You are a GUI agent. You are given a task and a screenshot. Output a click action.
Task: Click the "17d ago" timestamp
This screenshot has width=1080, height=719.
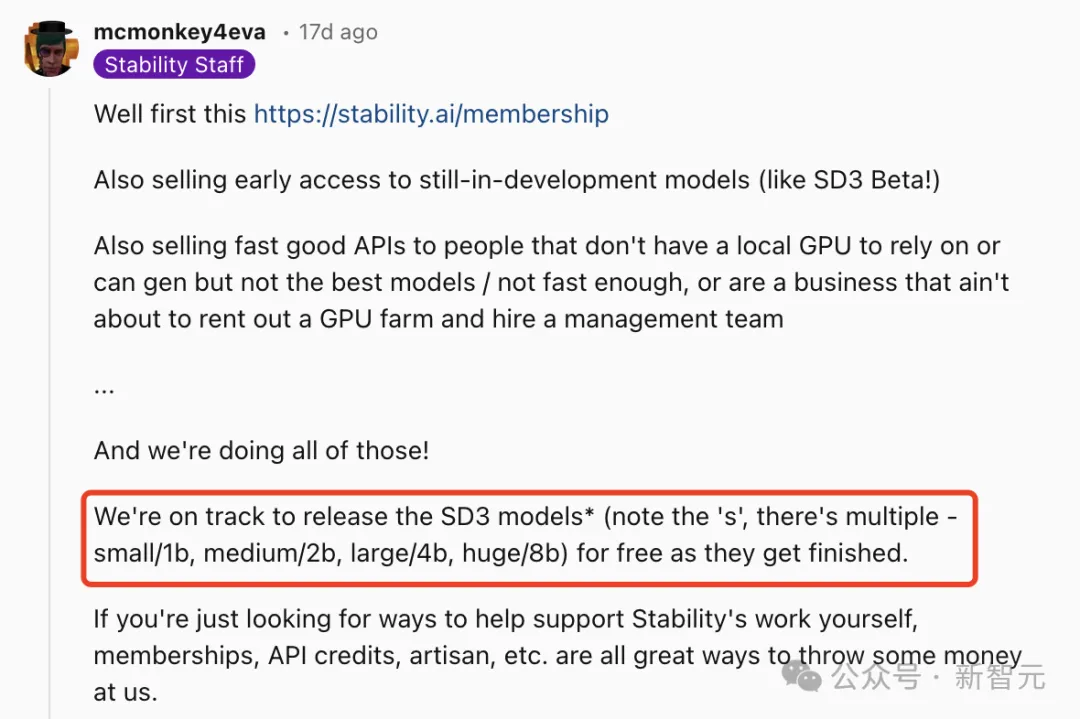click(x=338, y=32)
